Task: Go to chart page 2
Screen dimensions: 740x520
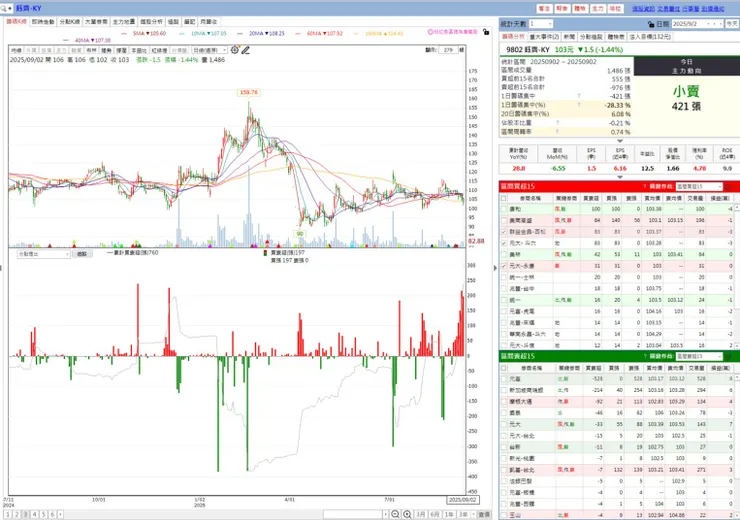Action: coord(17,514)
